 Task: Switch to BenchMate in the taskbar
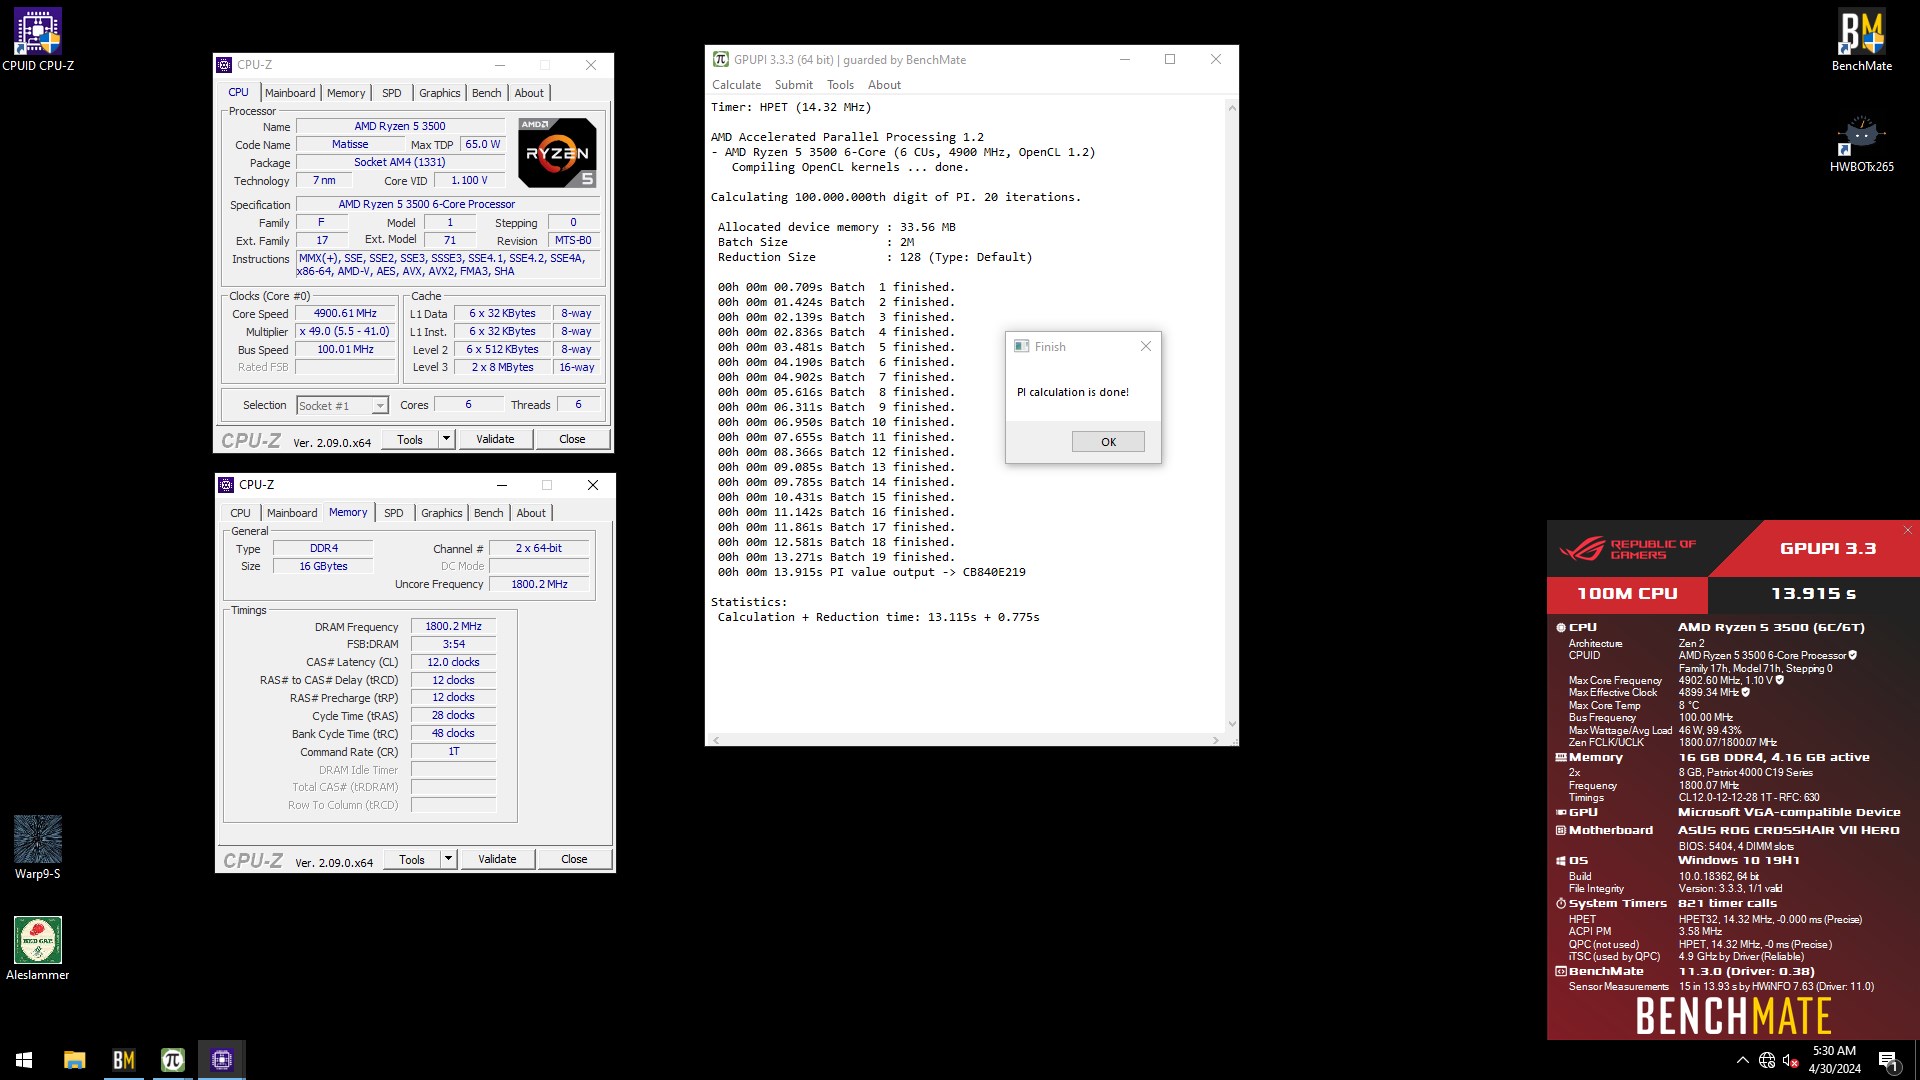click(124, 1059)
